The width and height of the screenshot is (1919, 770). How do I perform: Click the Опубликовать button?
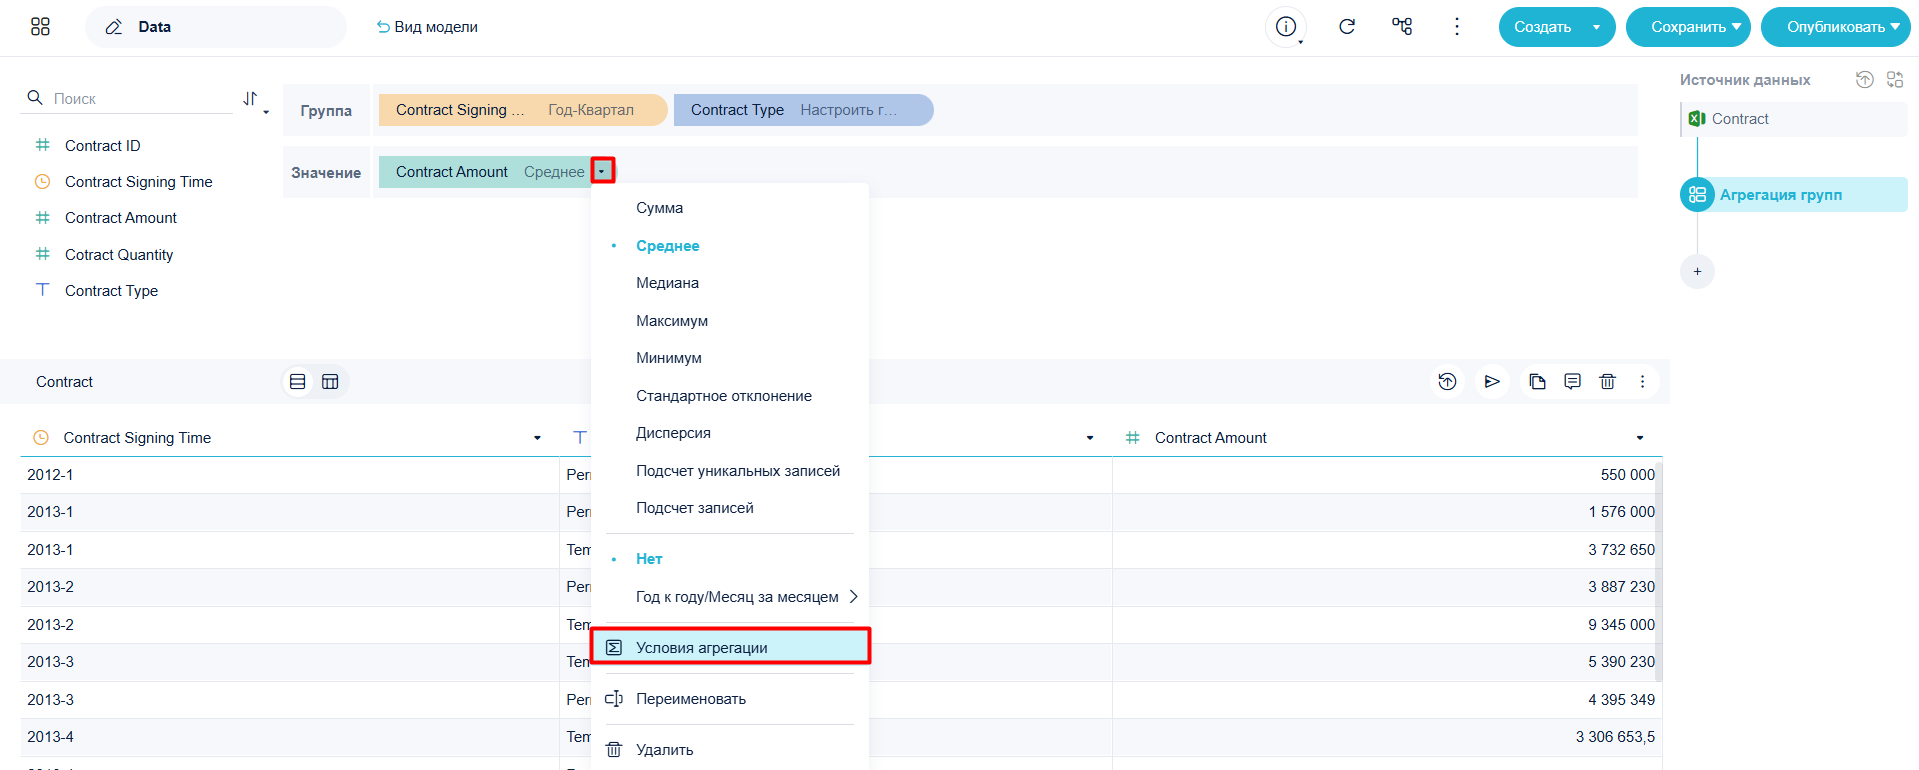(1835, 27)
